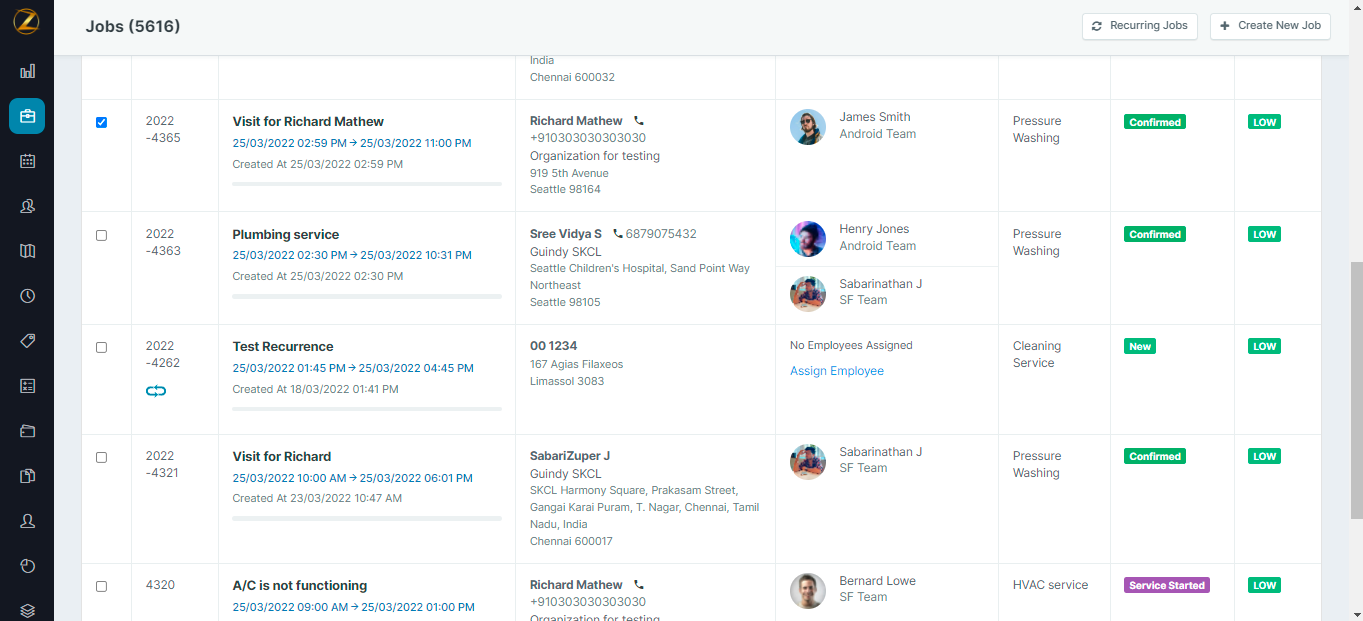Click the Recurring Jobs button
The width and height of the screenshot is (1363, 621).
point(1139,26)
